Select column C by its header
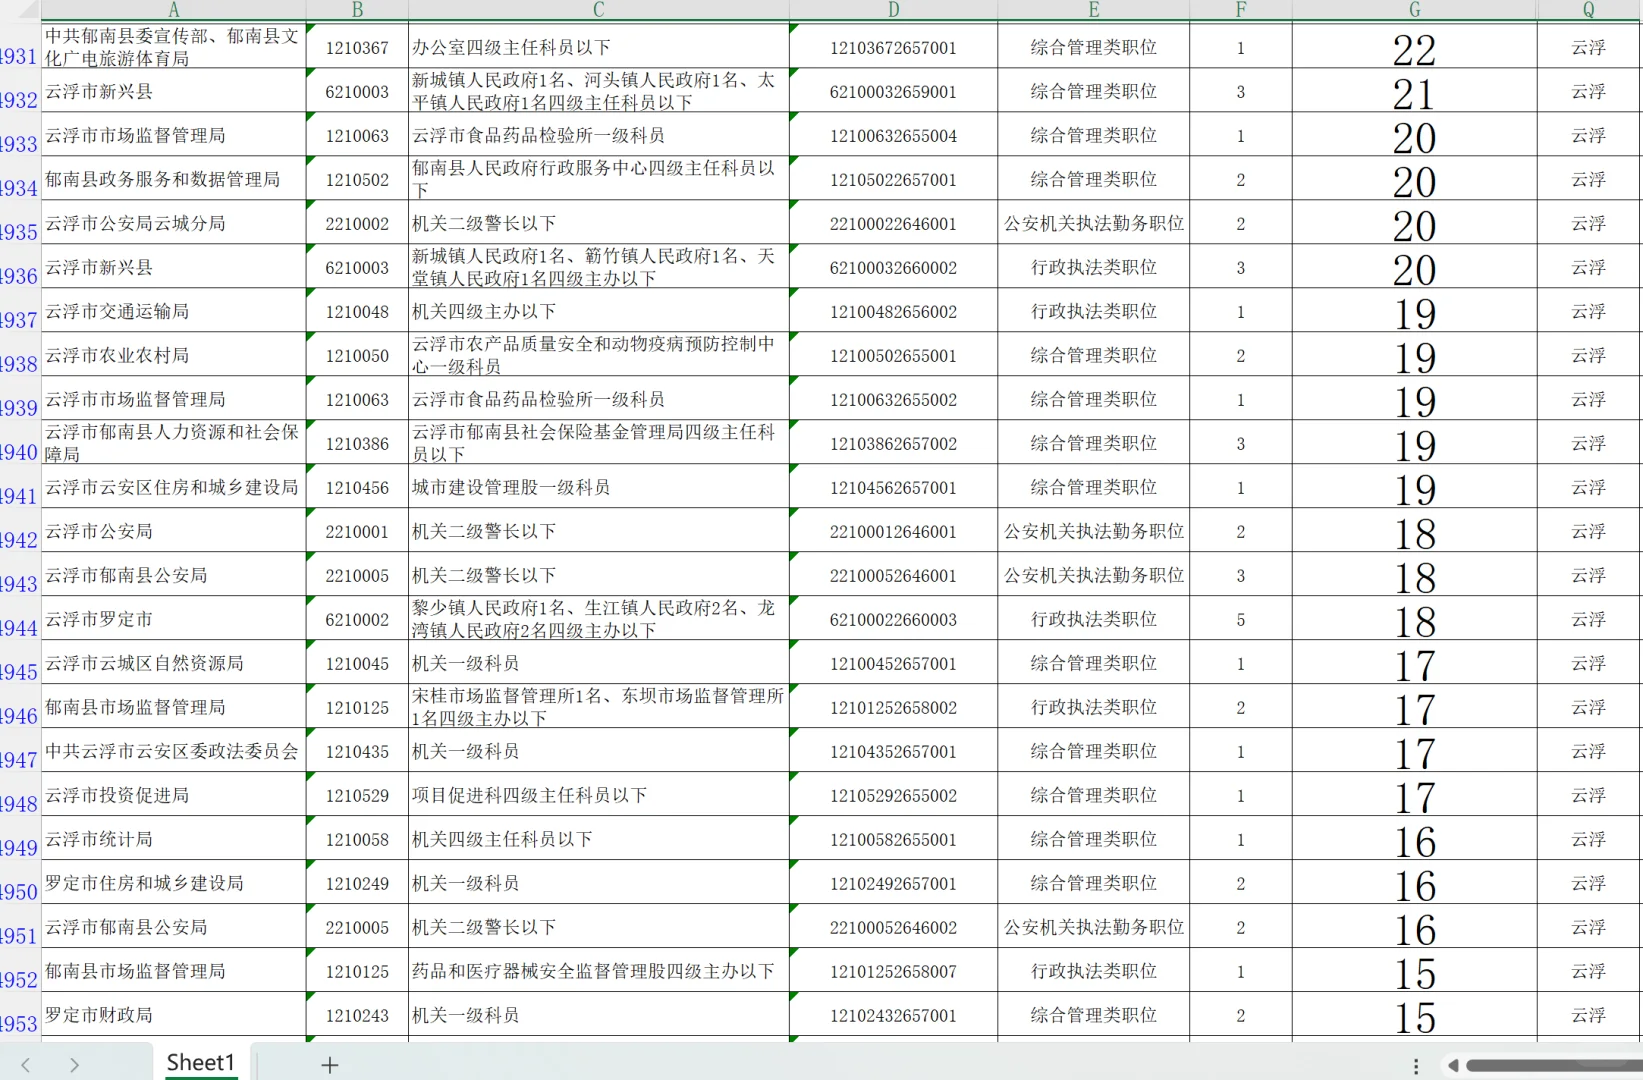1643x1080 pixels. coord(598,10)
